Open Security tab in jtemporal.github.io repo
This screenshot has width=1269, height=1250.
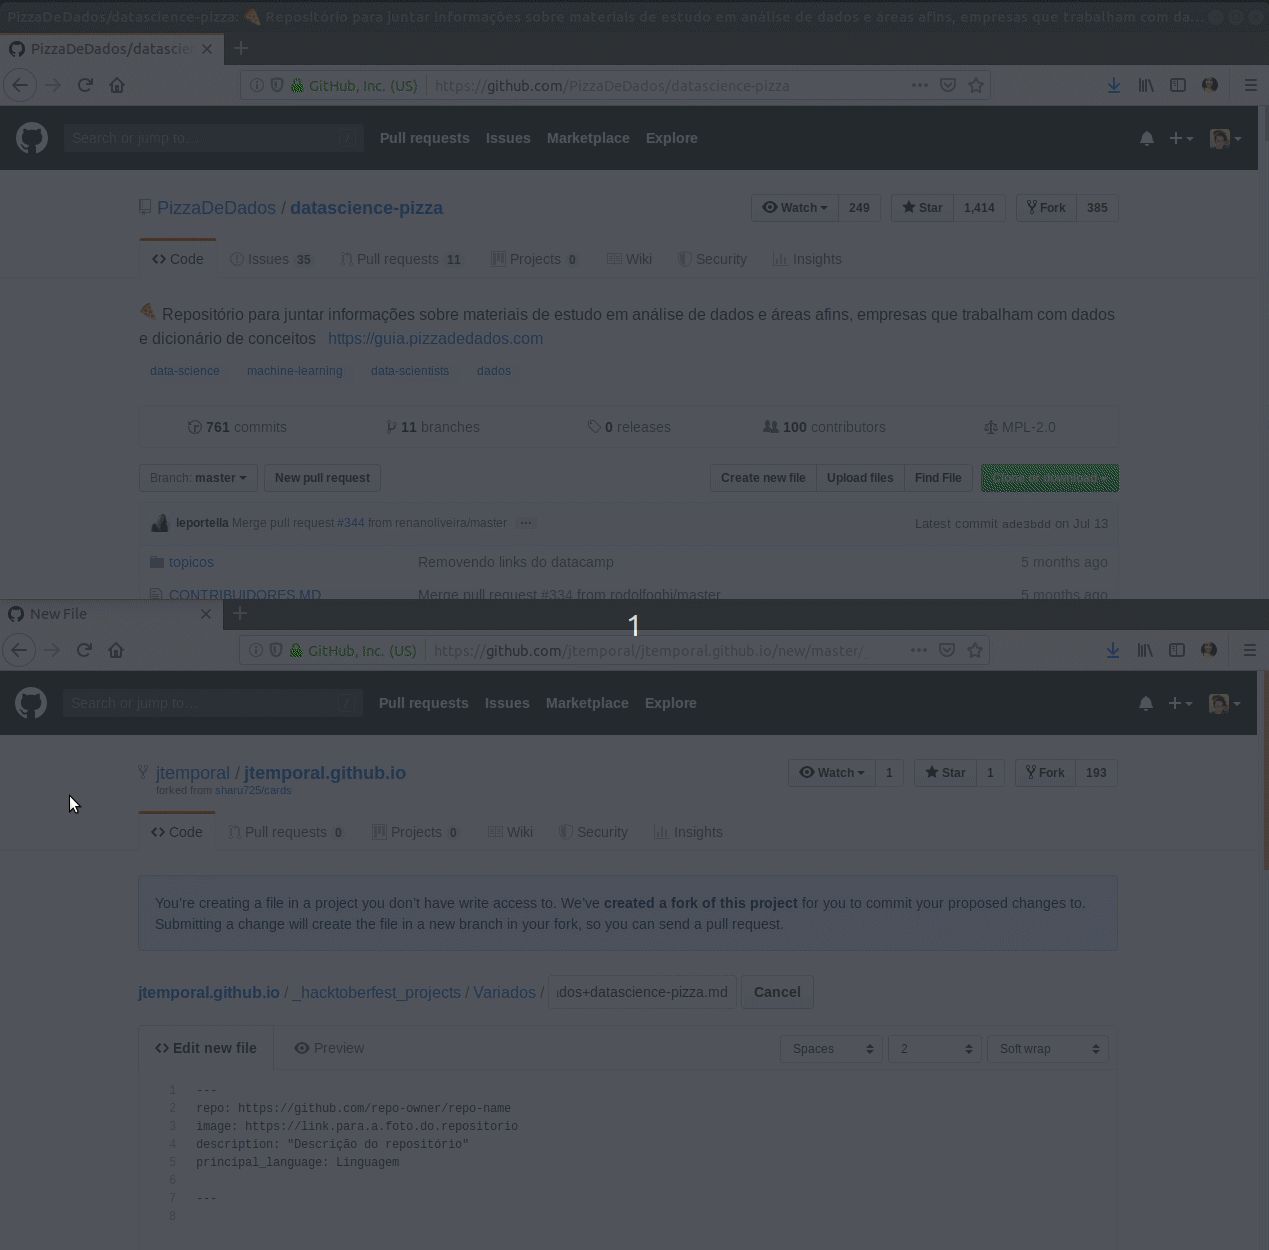tap(592, 832)
